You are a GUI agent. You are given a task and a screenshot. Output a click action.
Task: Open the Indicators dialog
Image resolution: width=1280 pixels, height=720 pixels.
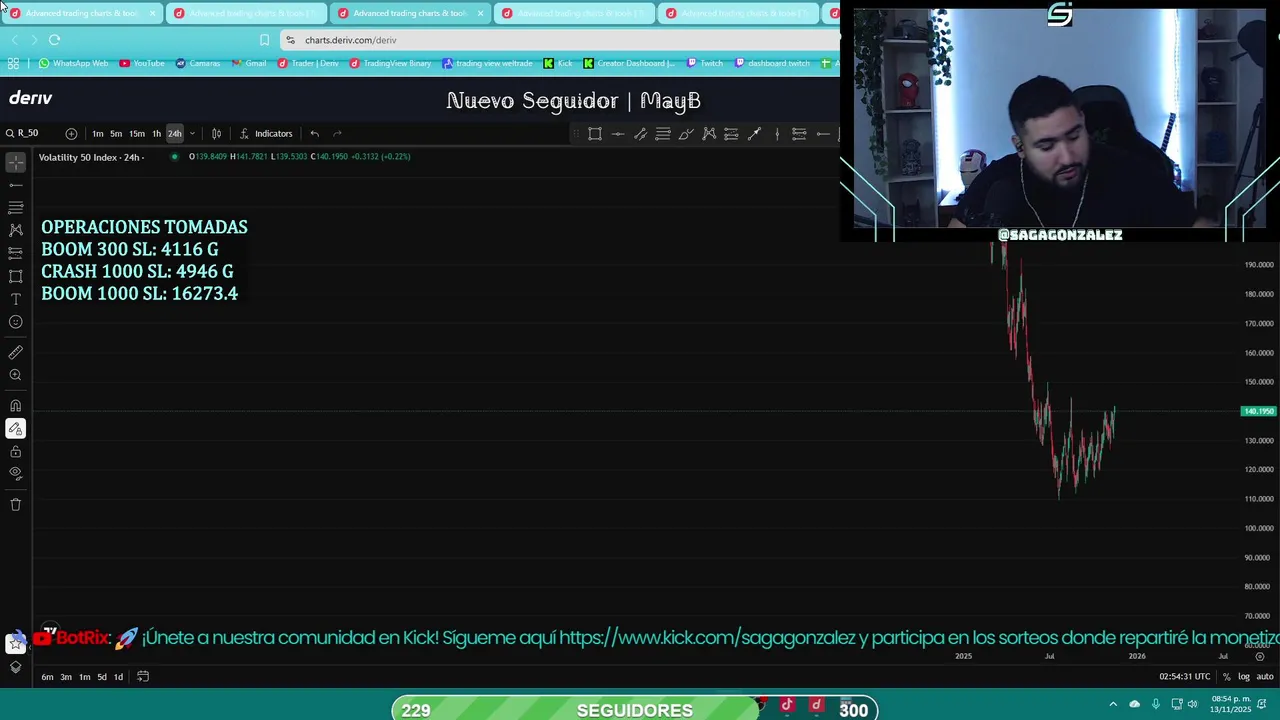click(266, 133)
